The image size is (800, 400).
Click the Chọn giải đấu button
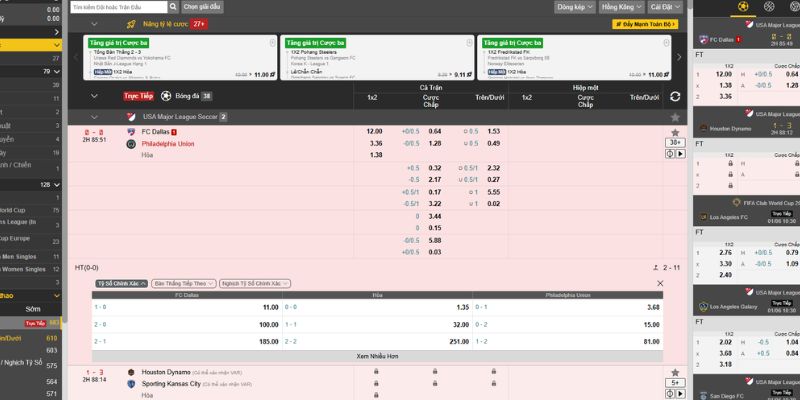tap(202, 7)
